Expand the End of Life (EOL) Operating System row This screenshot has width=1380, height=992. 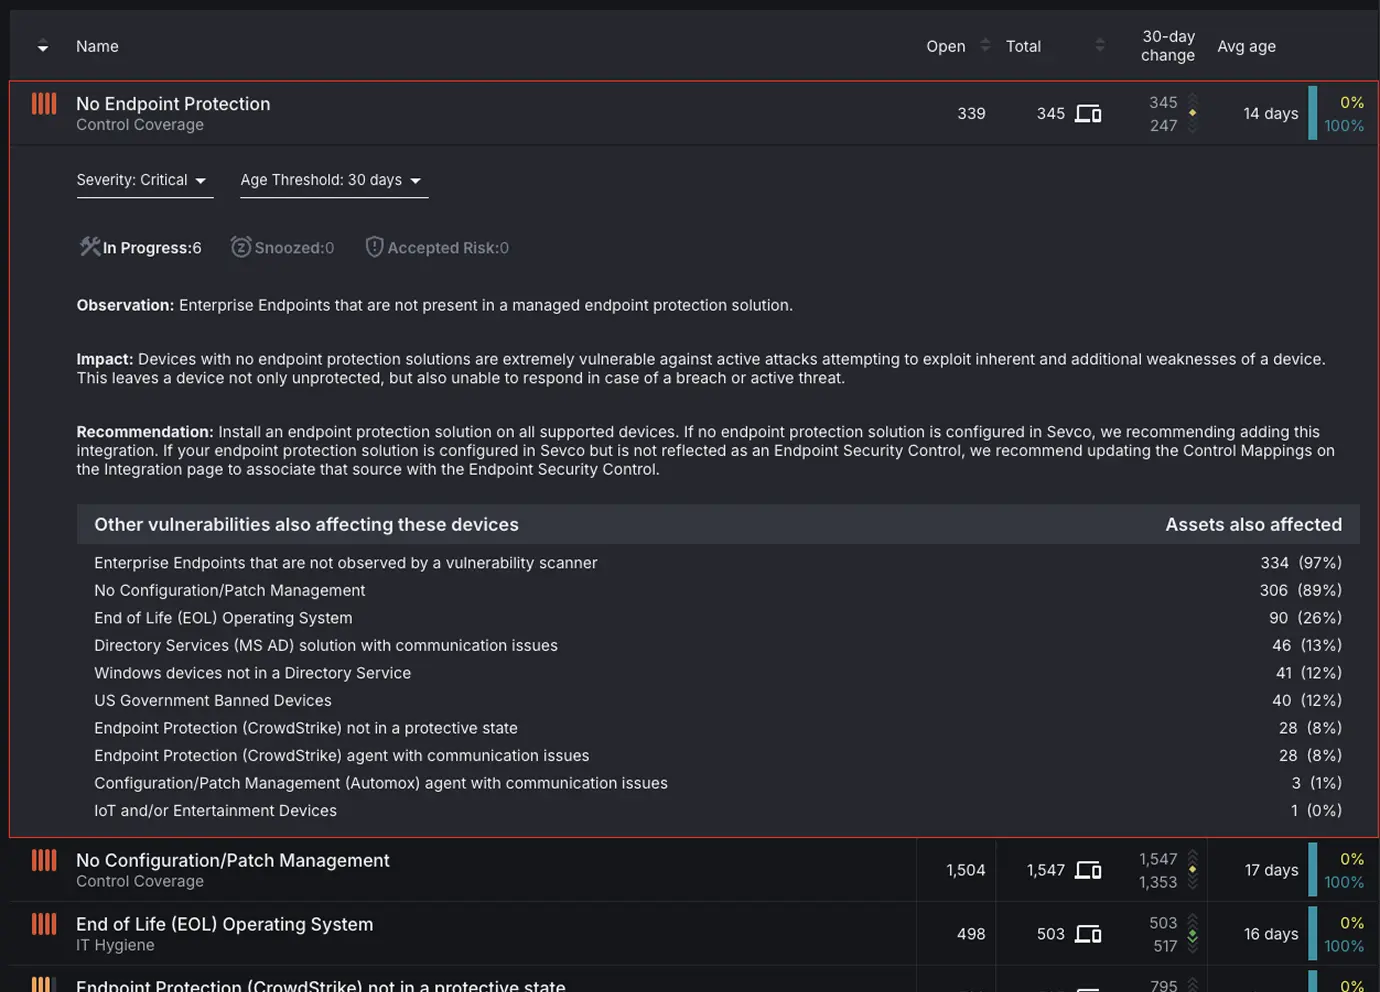pos(694,934)
